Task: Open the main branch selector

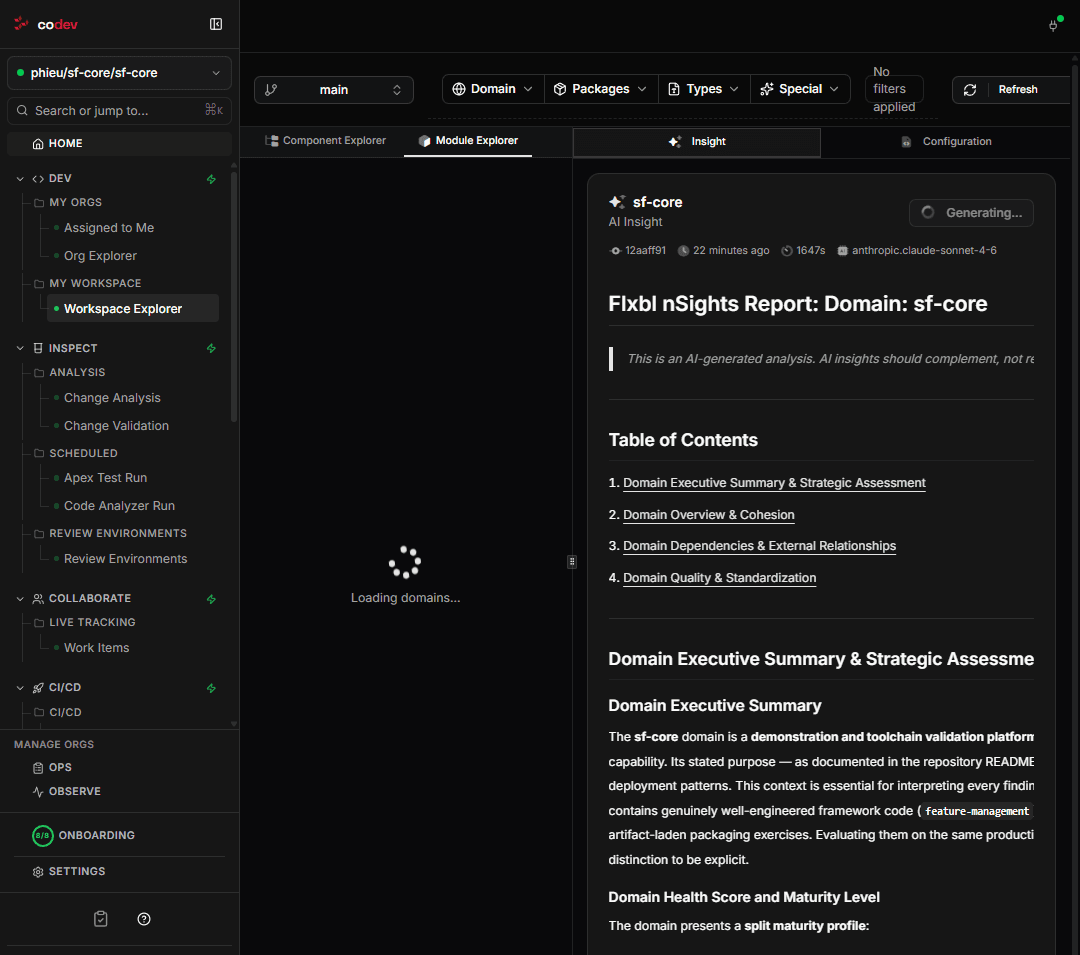Action: pyautogui.click(x=333, y=90)
